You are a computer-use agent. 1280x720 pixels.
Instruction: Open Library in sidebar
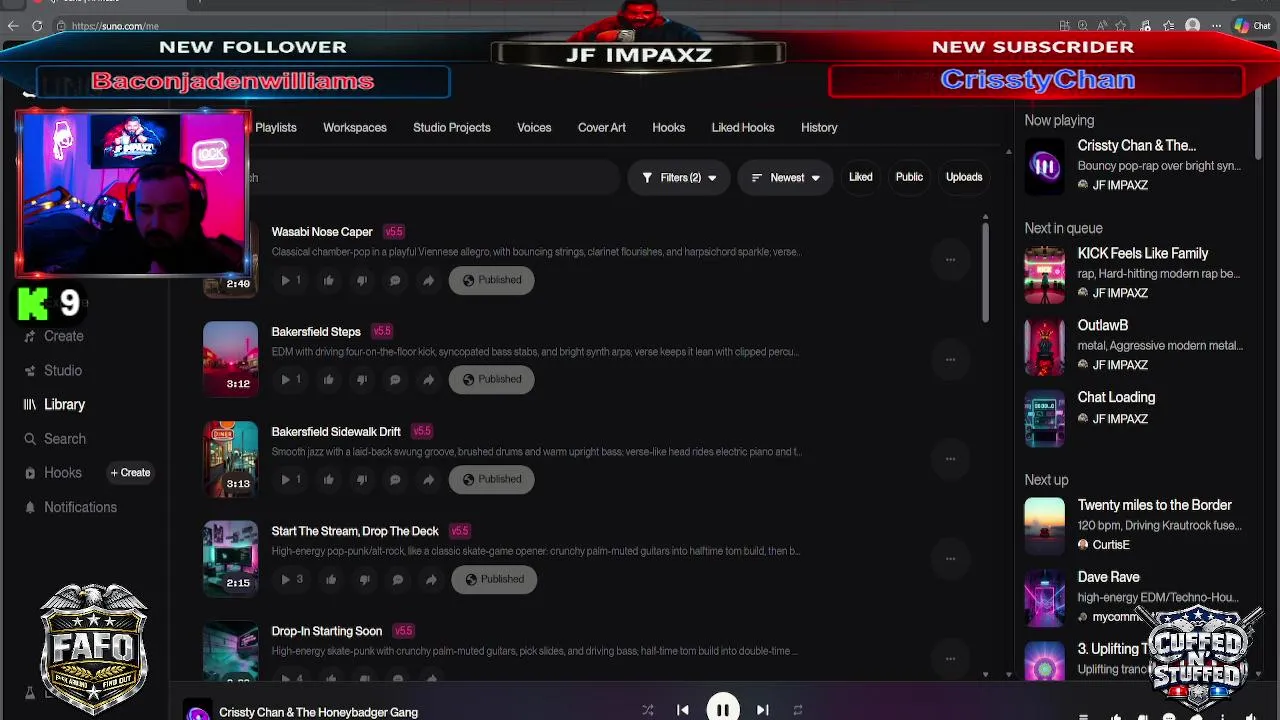[55, 405]
